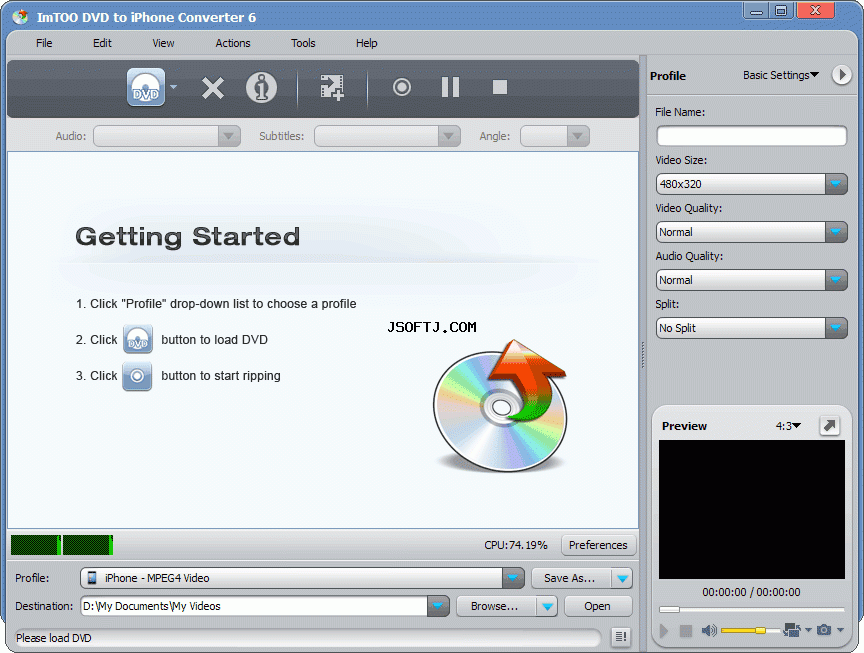Viewport: 864px width, 653px height.
Task: Open the Destination path dropdown arrow
Action: point(438,606)
